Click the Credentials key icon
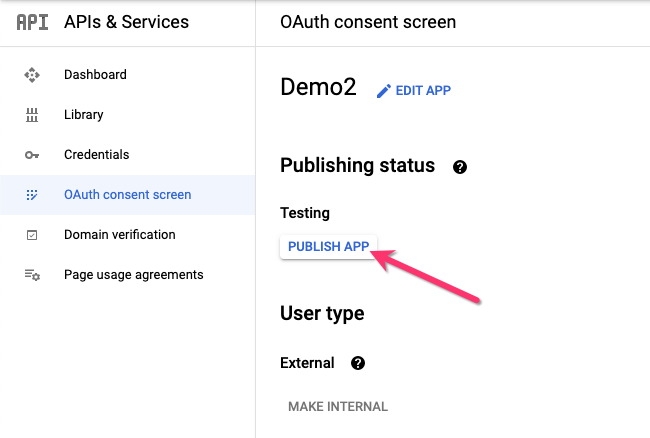The width and height of the screenshot is (650, 438). tap(32, 155)
